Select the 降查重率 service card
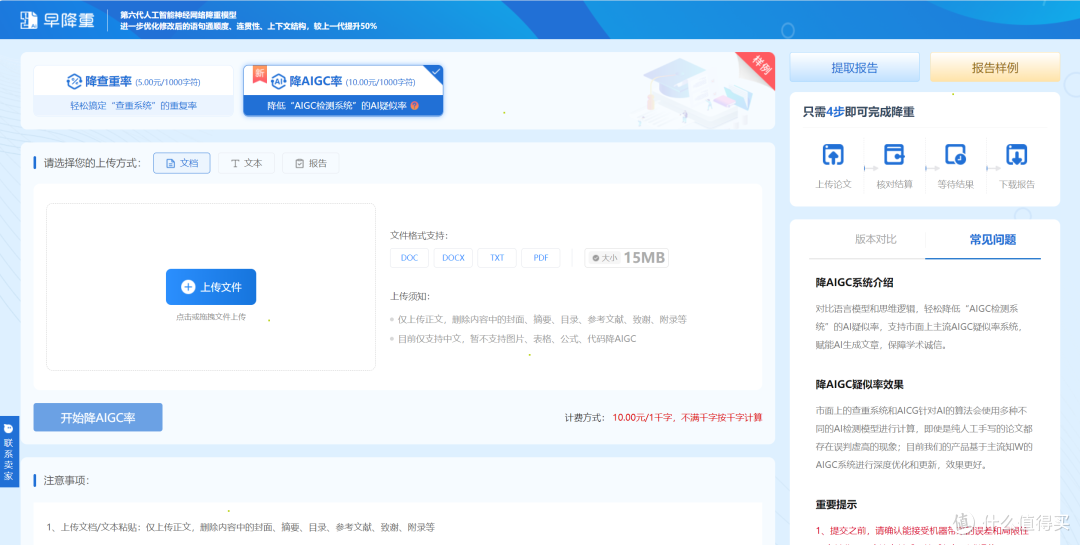Viewport: 1080px width, 545px height. tap(134, 90)
